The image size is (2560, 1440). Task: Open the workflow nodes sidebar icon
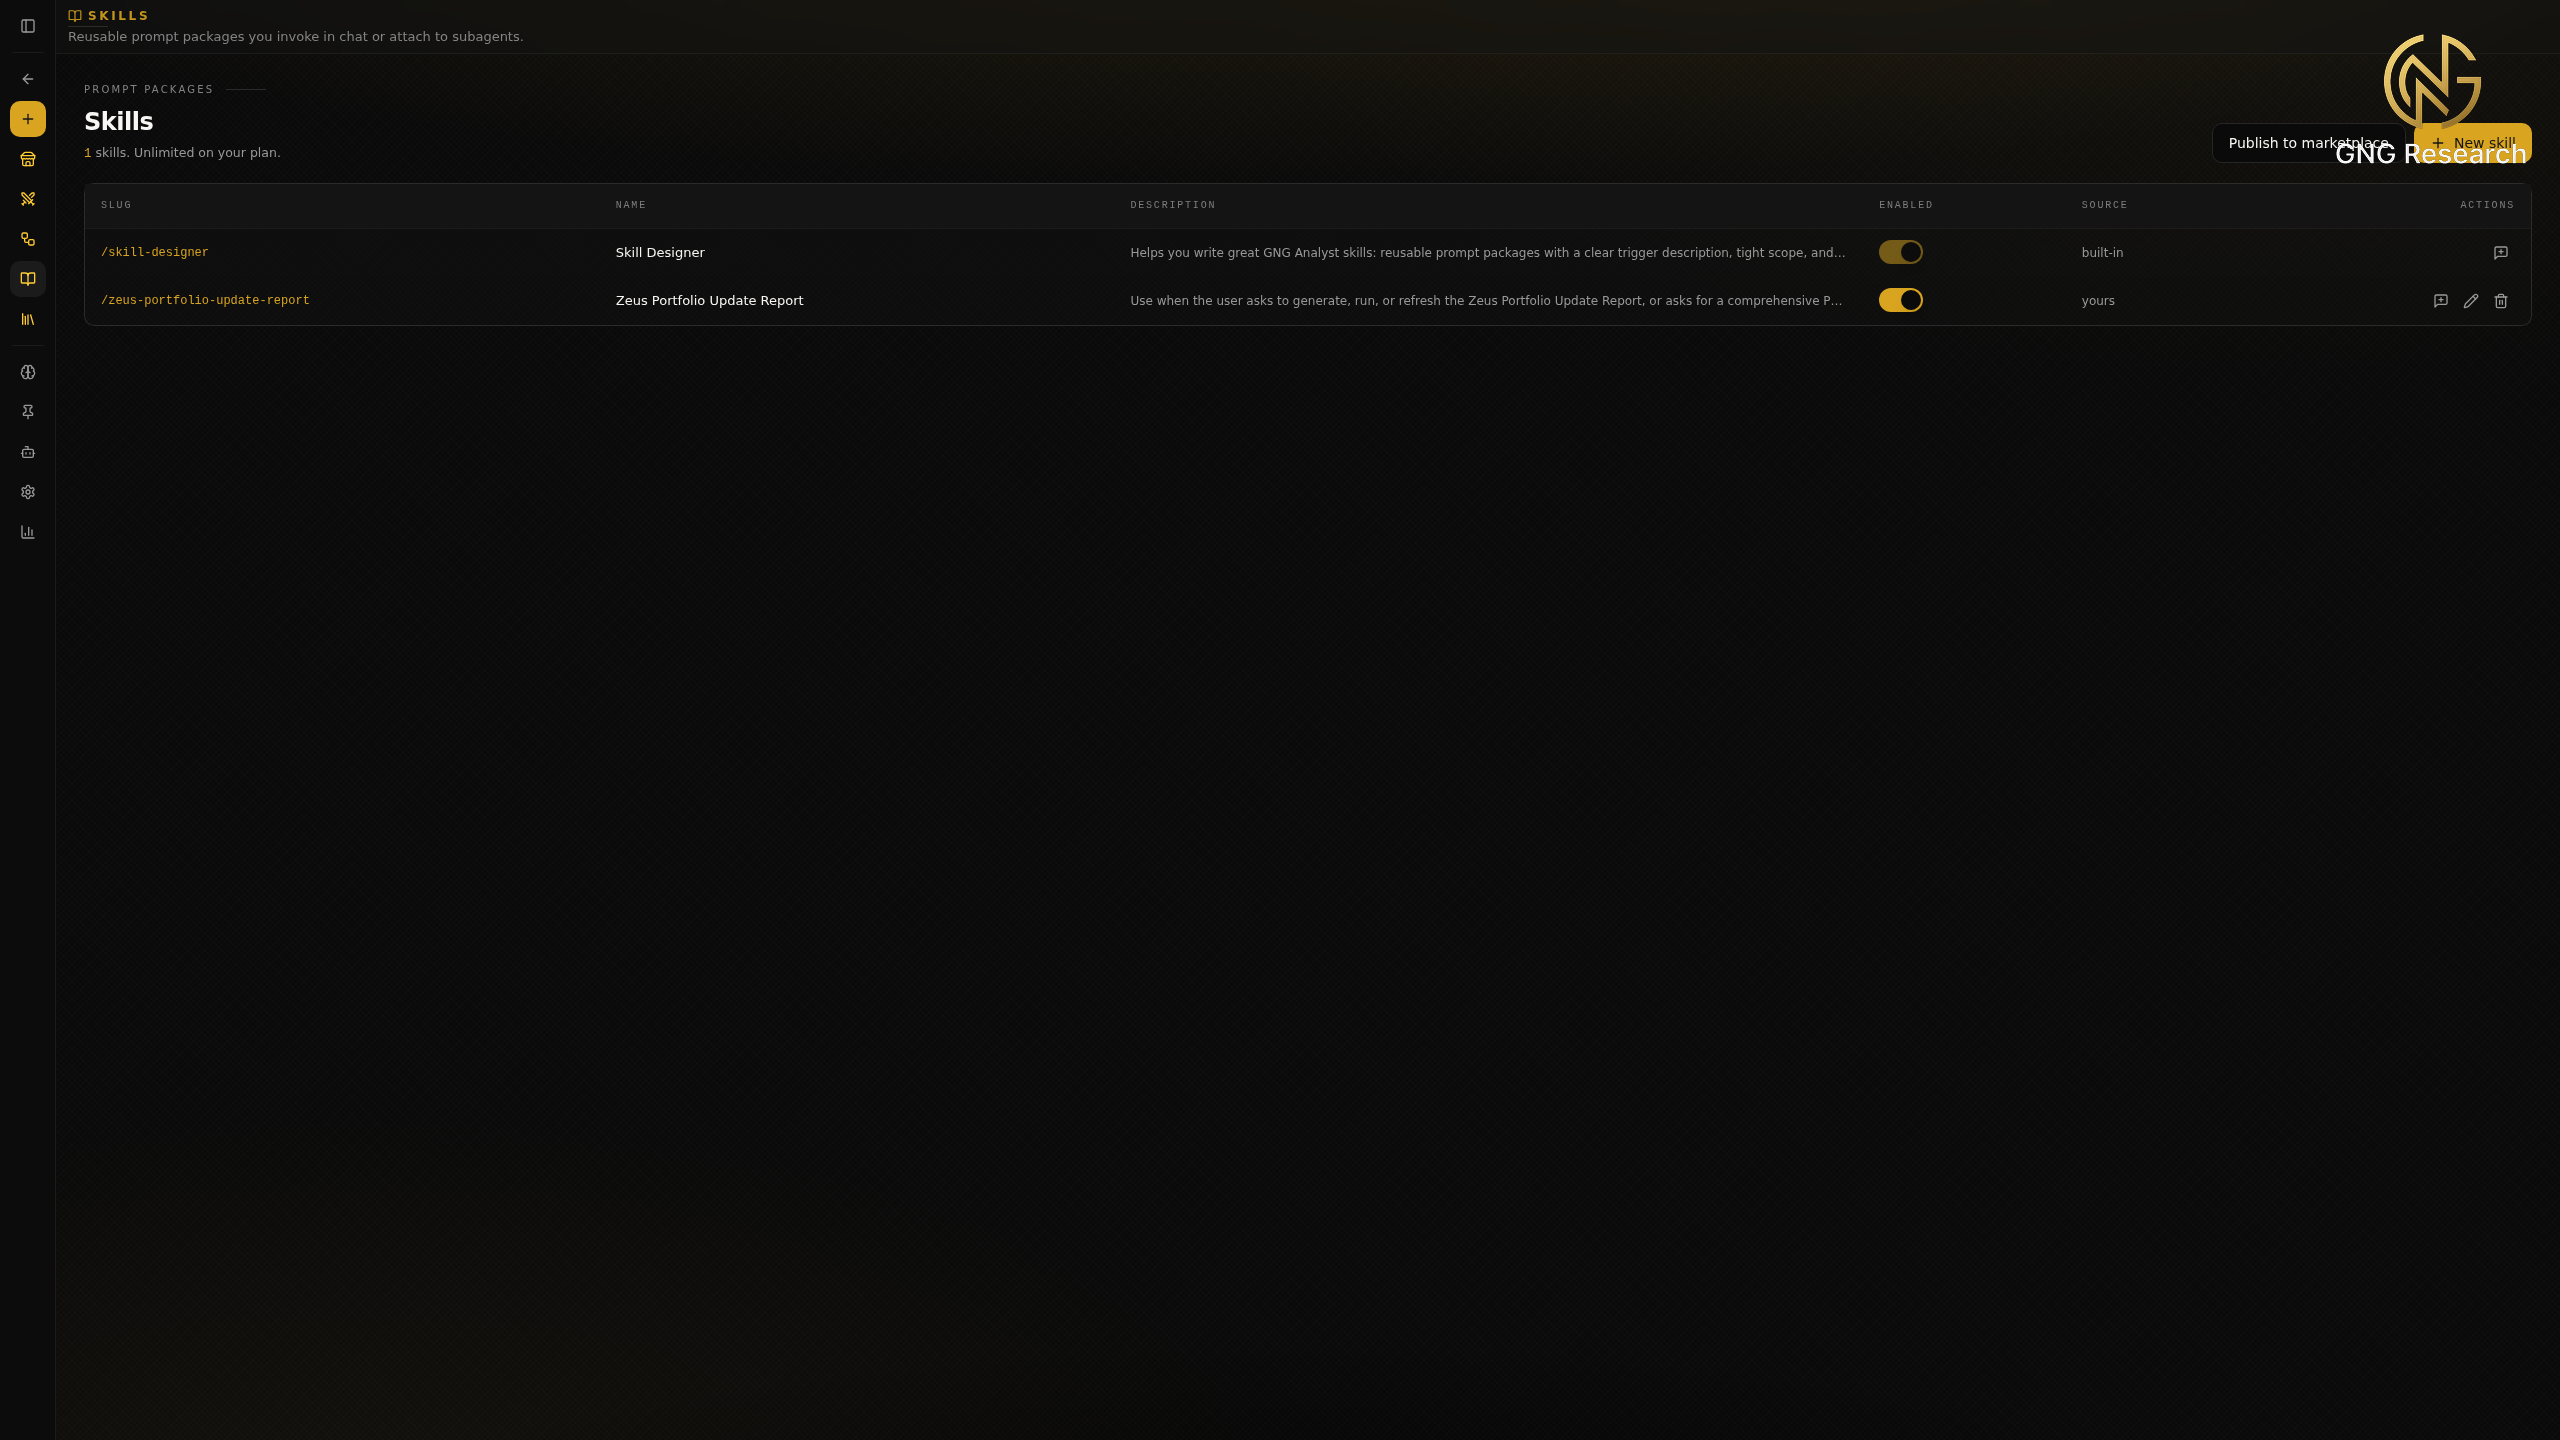(x=28, y=239)
